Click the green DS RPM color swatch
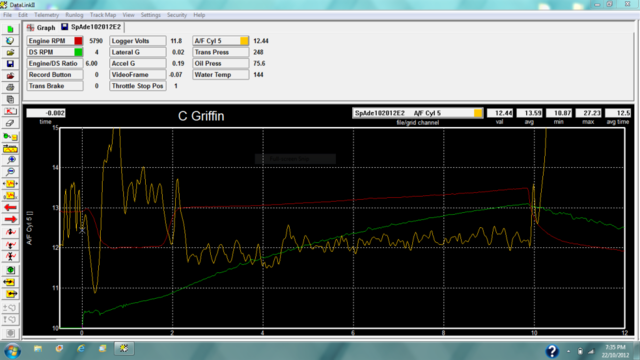This screenshot has width=640, height=360. point(78,52)
